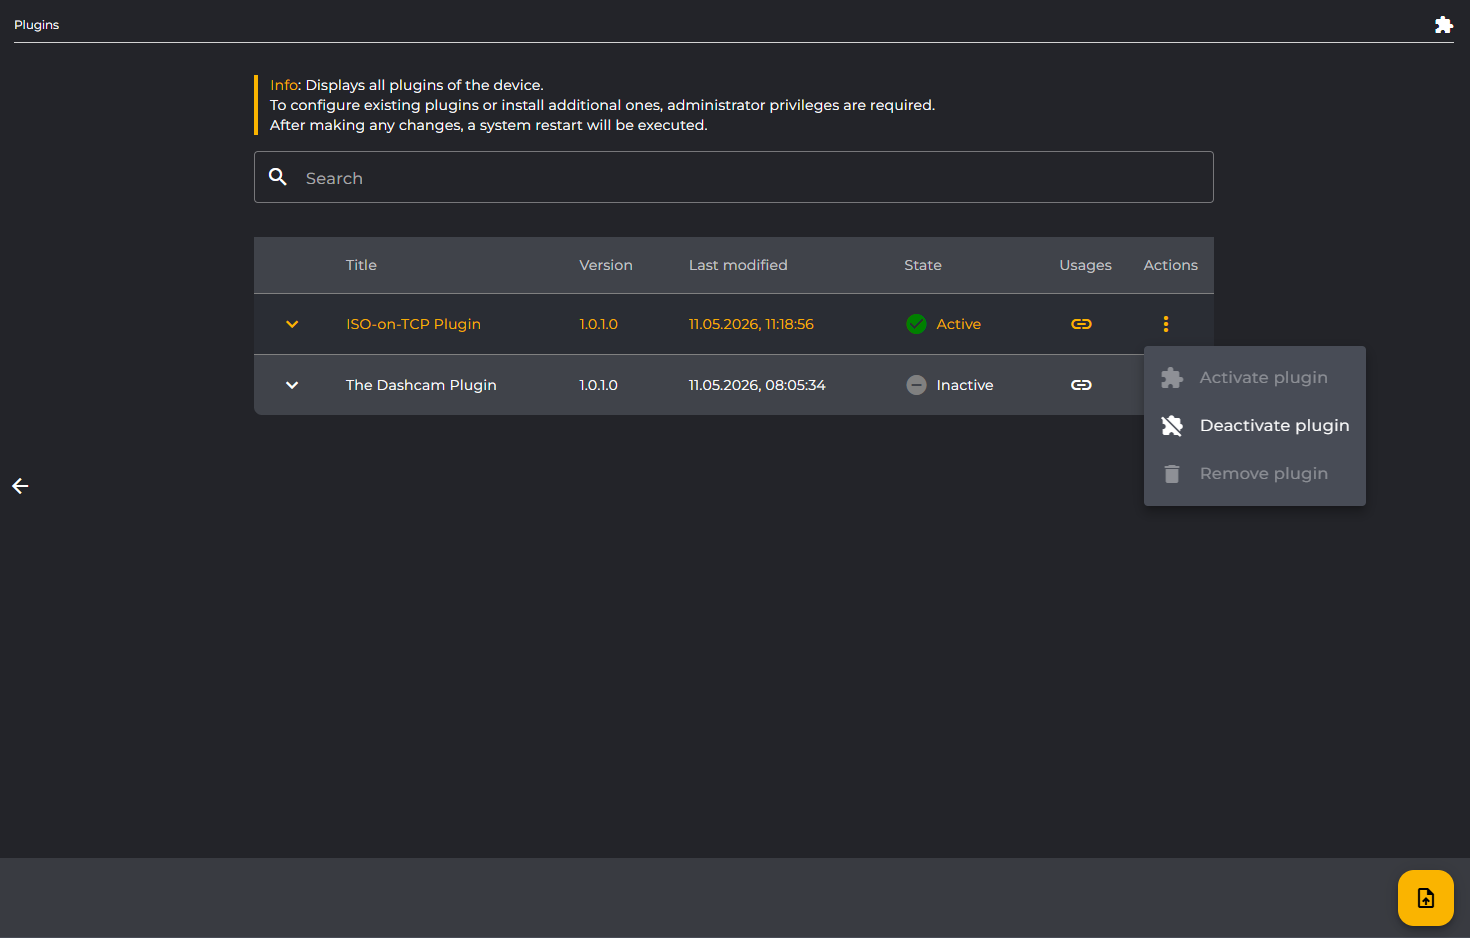This screenshot has height=938, width=1470.
Task: Click the grey Inactive status icon
Action: coord(916,385)
